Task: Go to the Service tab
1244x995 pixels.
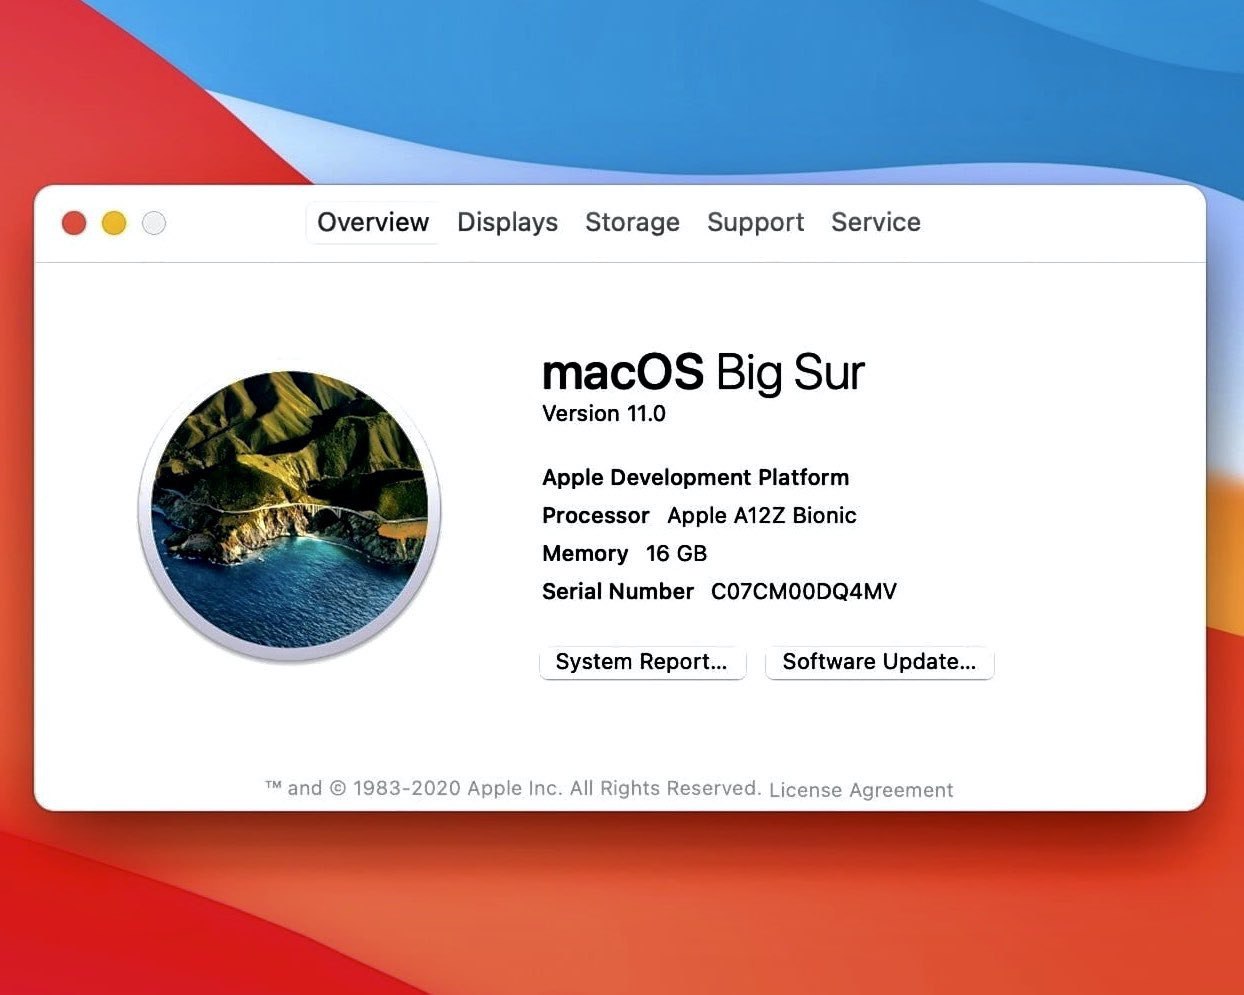Action: (x=875, y=222)
